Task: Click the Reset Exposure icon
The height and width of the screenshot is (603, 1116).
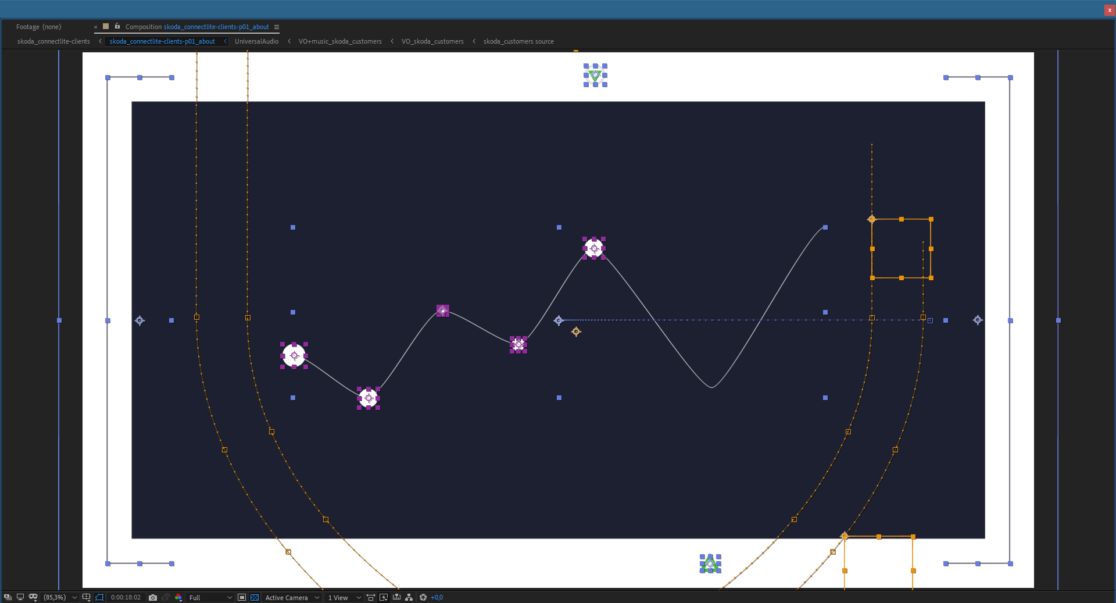Action: coord(423,597)
